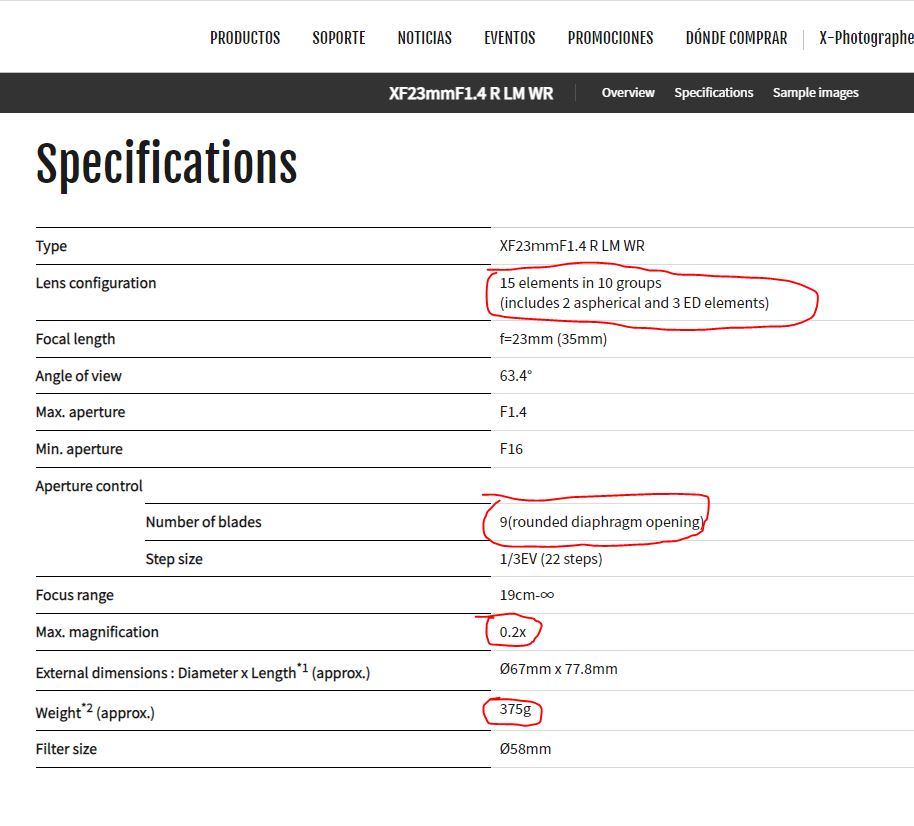The width and height of the screenshot is (914, 826).
Task: Click the circled 0.2x magnification value
Action: coord(513,632)
